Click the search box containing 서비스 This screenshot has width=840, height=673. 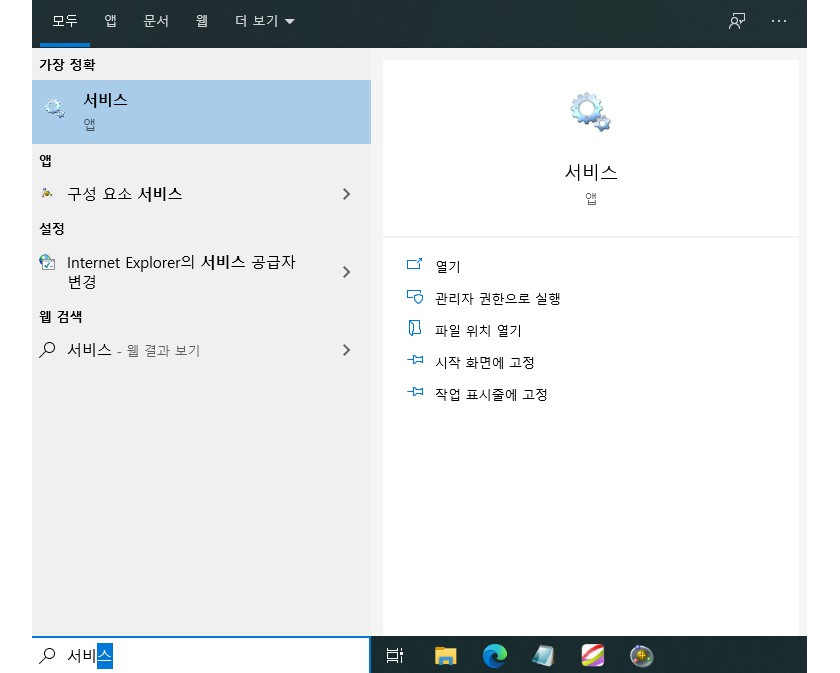[201, 655]
